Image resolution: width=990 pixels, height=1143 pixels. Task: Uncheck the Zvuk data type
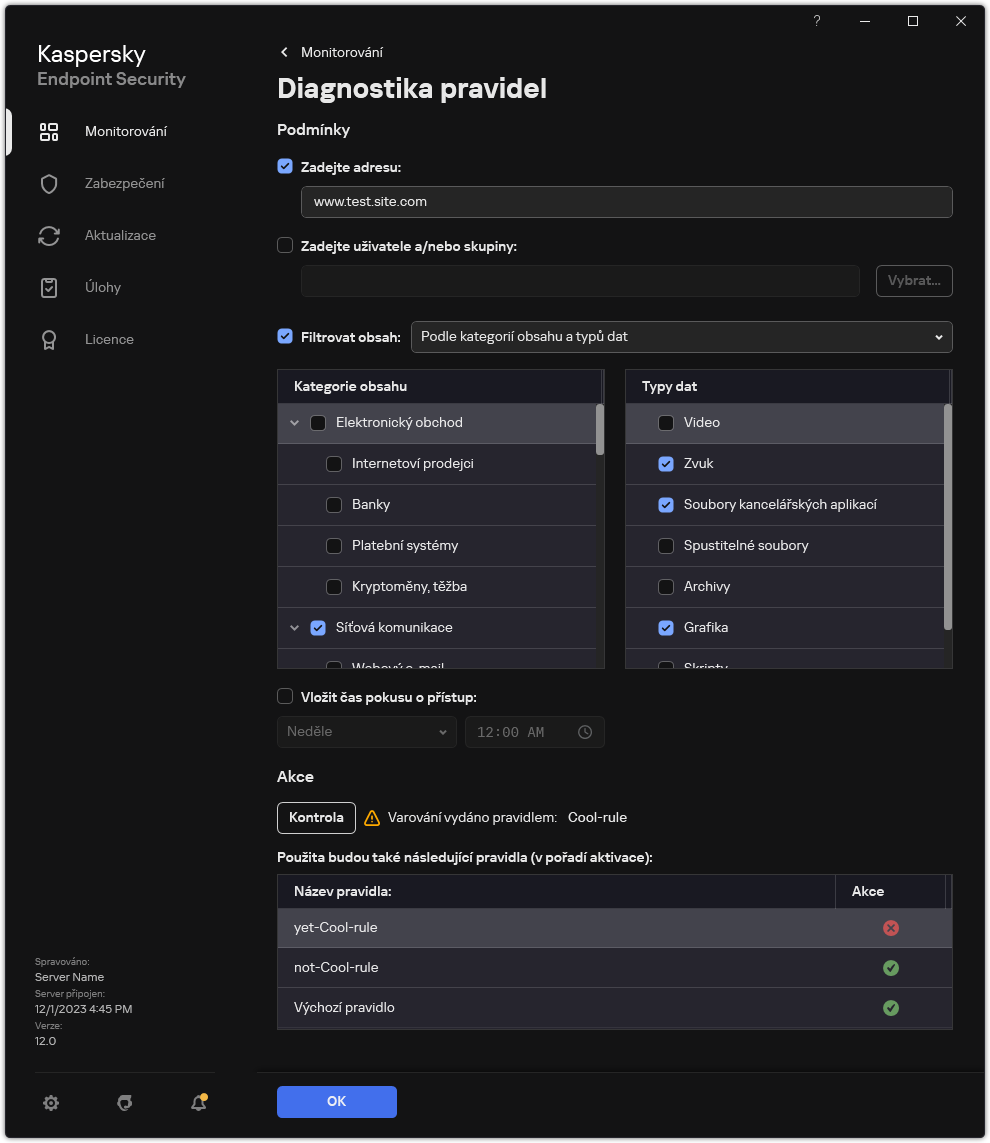[x=666, y=463]
